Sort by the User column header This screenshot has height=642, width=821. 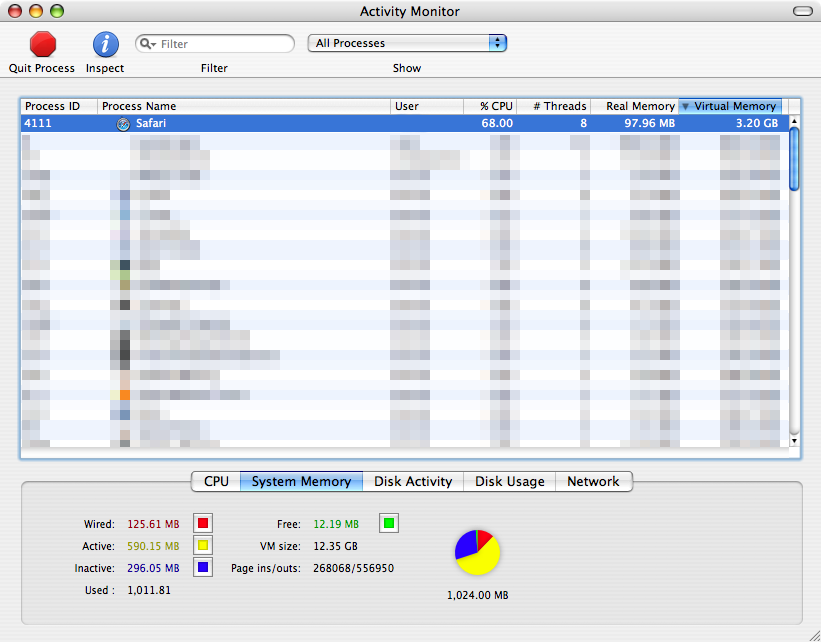[427, 106]
